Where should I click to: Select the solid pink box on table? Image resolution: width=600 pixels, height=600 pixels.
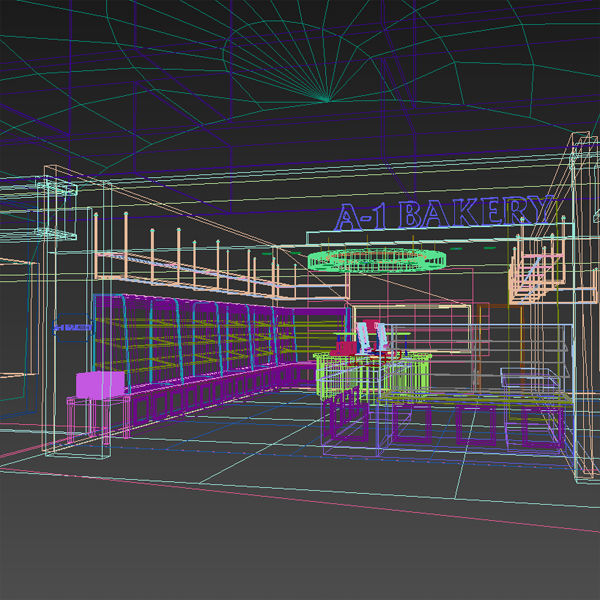point(100,385)
